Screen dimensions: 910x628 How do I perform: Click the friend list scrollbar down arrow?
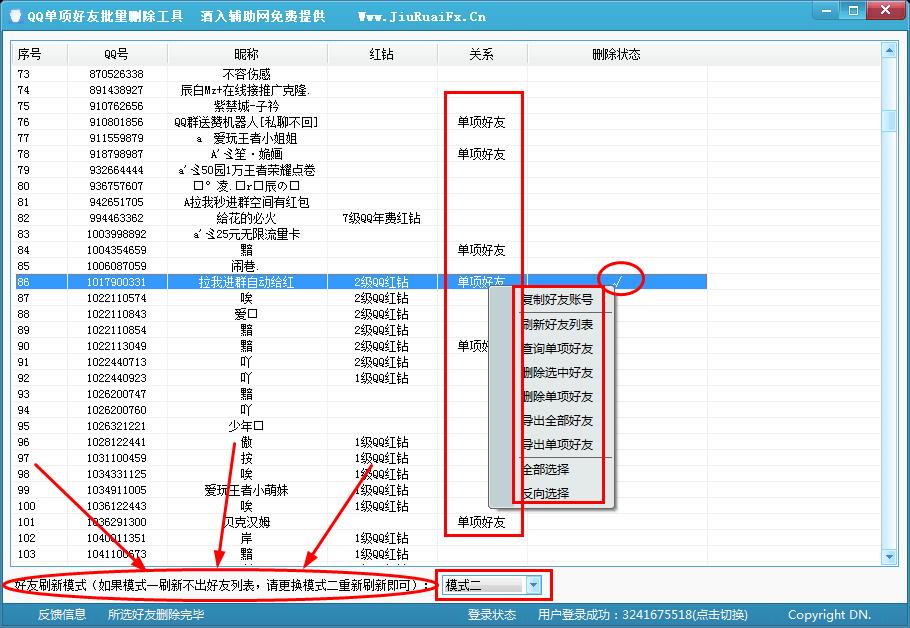(889, 557)
